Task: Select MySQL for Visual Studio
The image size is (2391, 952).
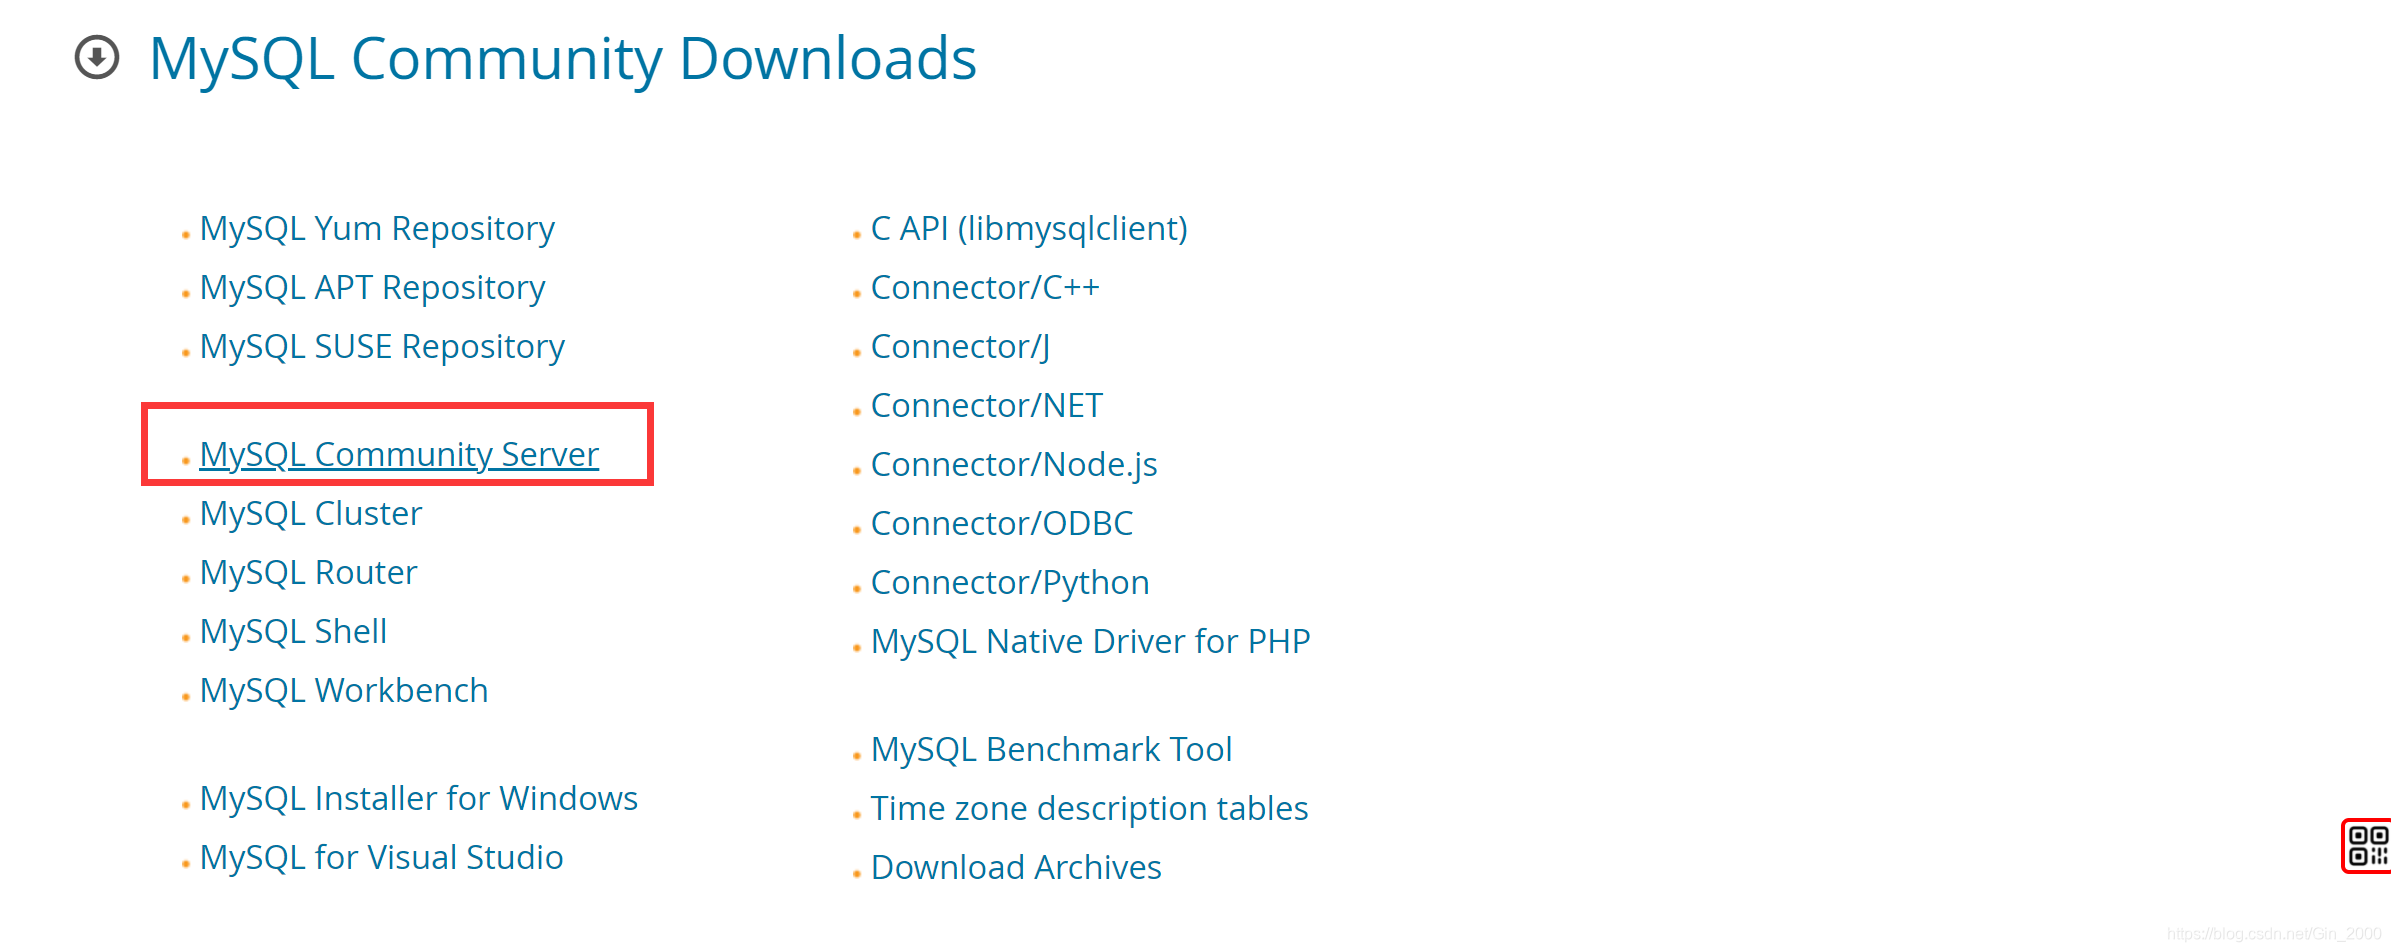Action: 380,856
